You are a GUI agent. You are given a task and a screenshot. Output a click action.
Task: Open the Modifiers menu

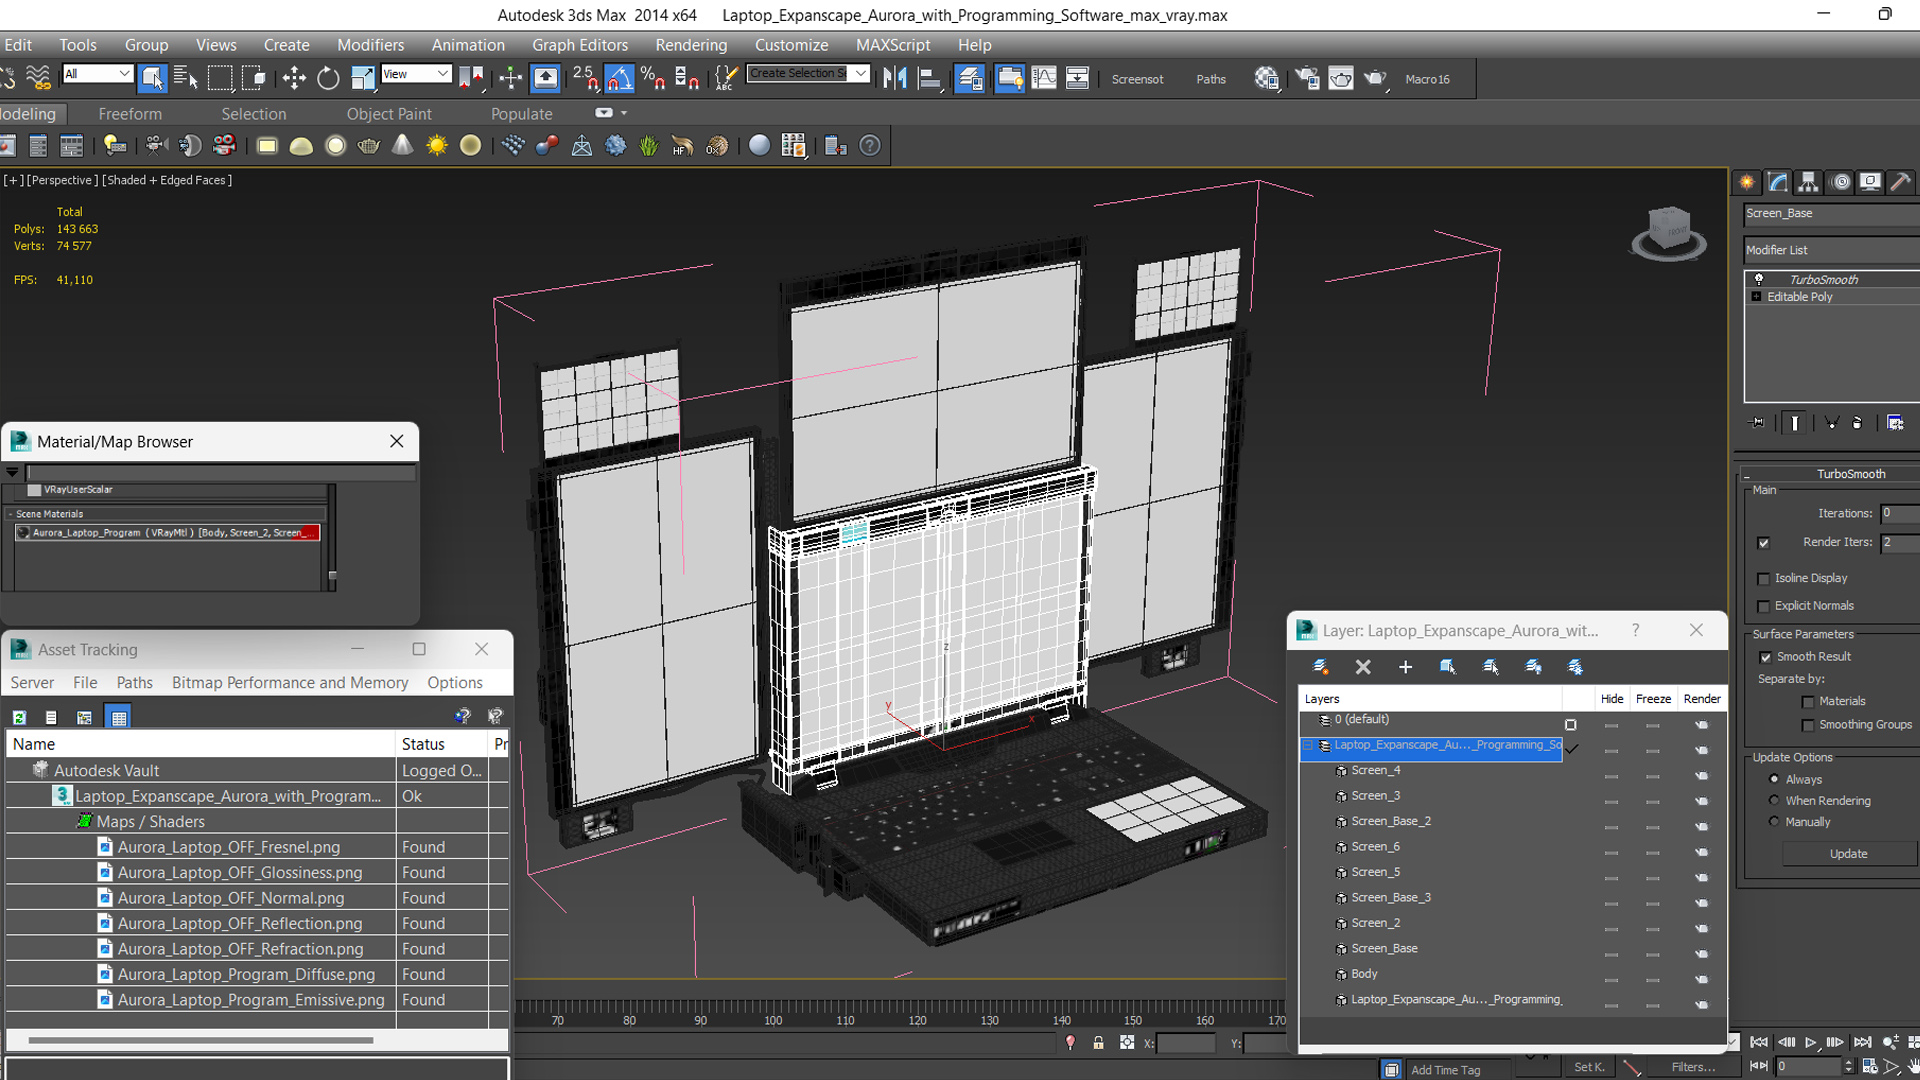[370, 45]
